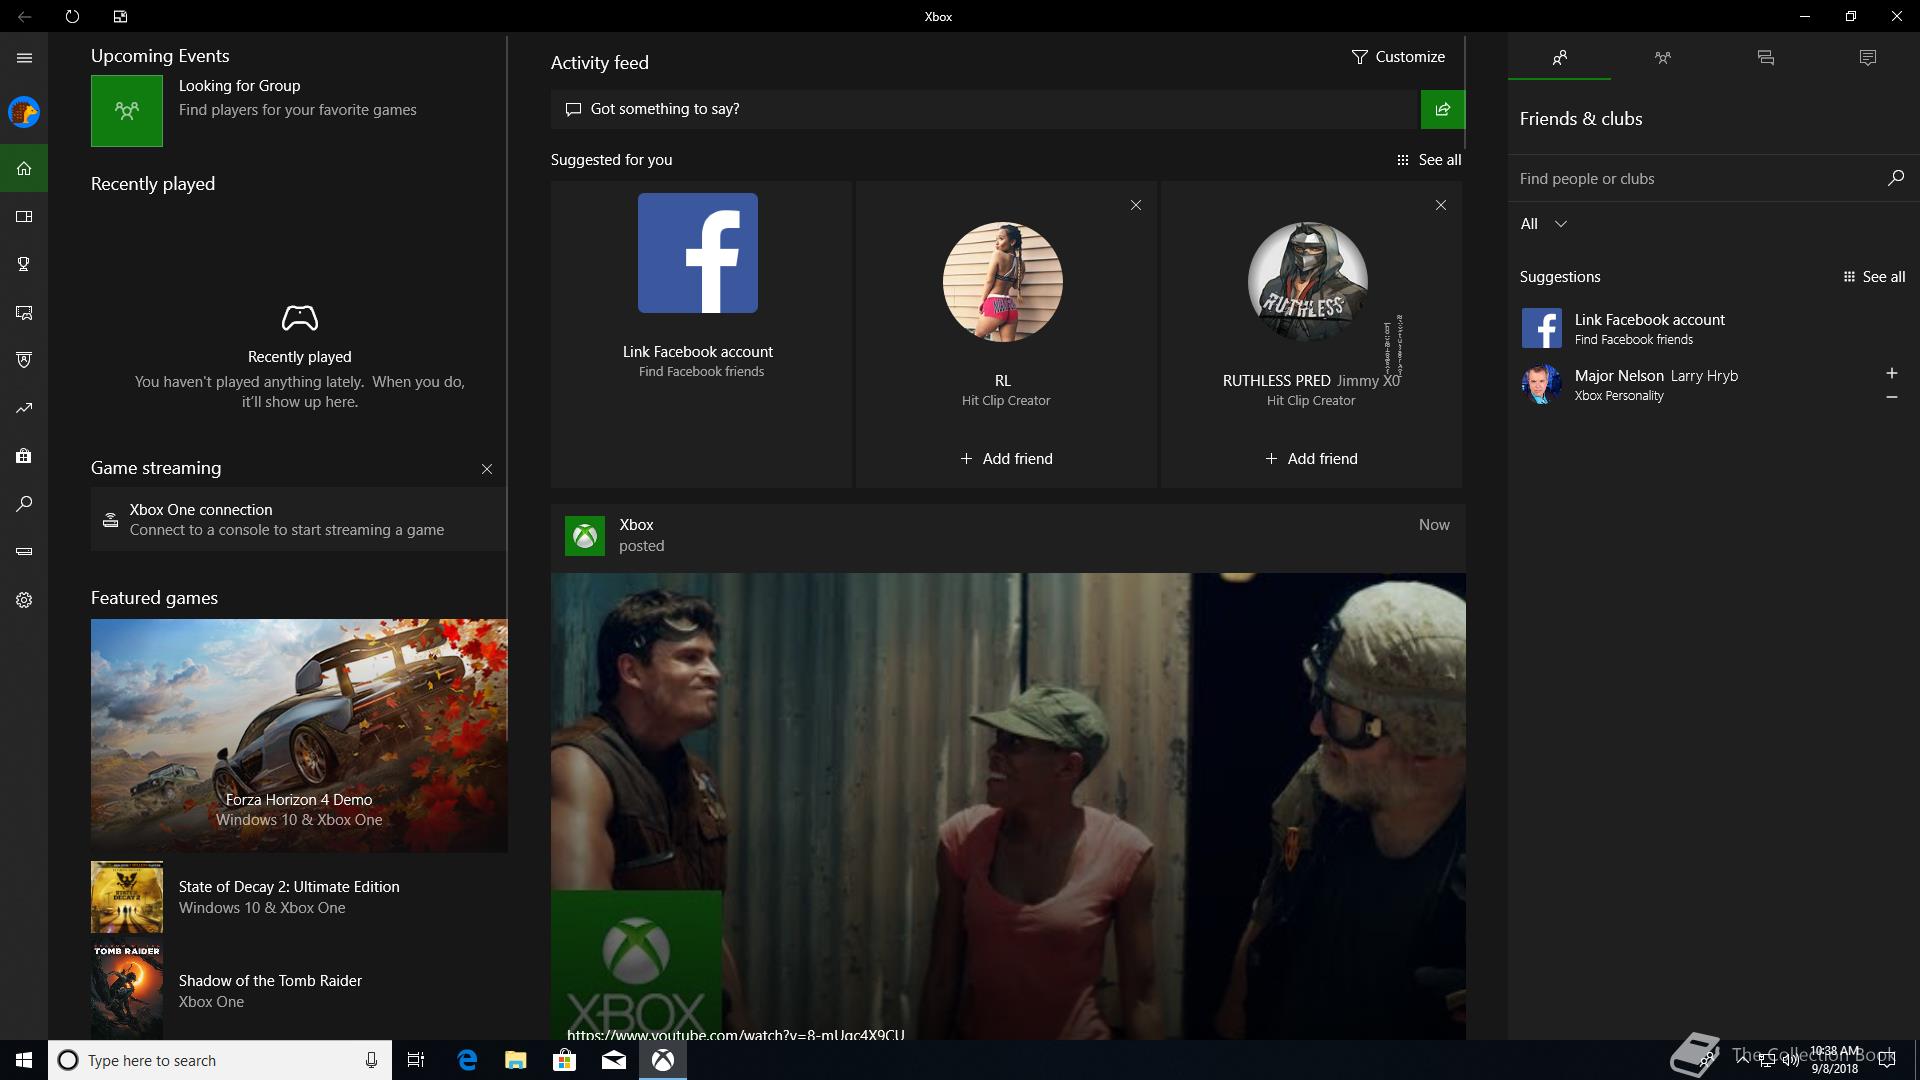Viewport: 1920px width, 1080px height.
Task: Remove Major Nelson suggestion with minus icon
Action: point(1891,397)
